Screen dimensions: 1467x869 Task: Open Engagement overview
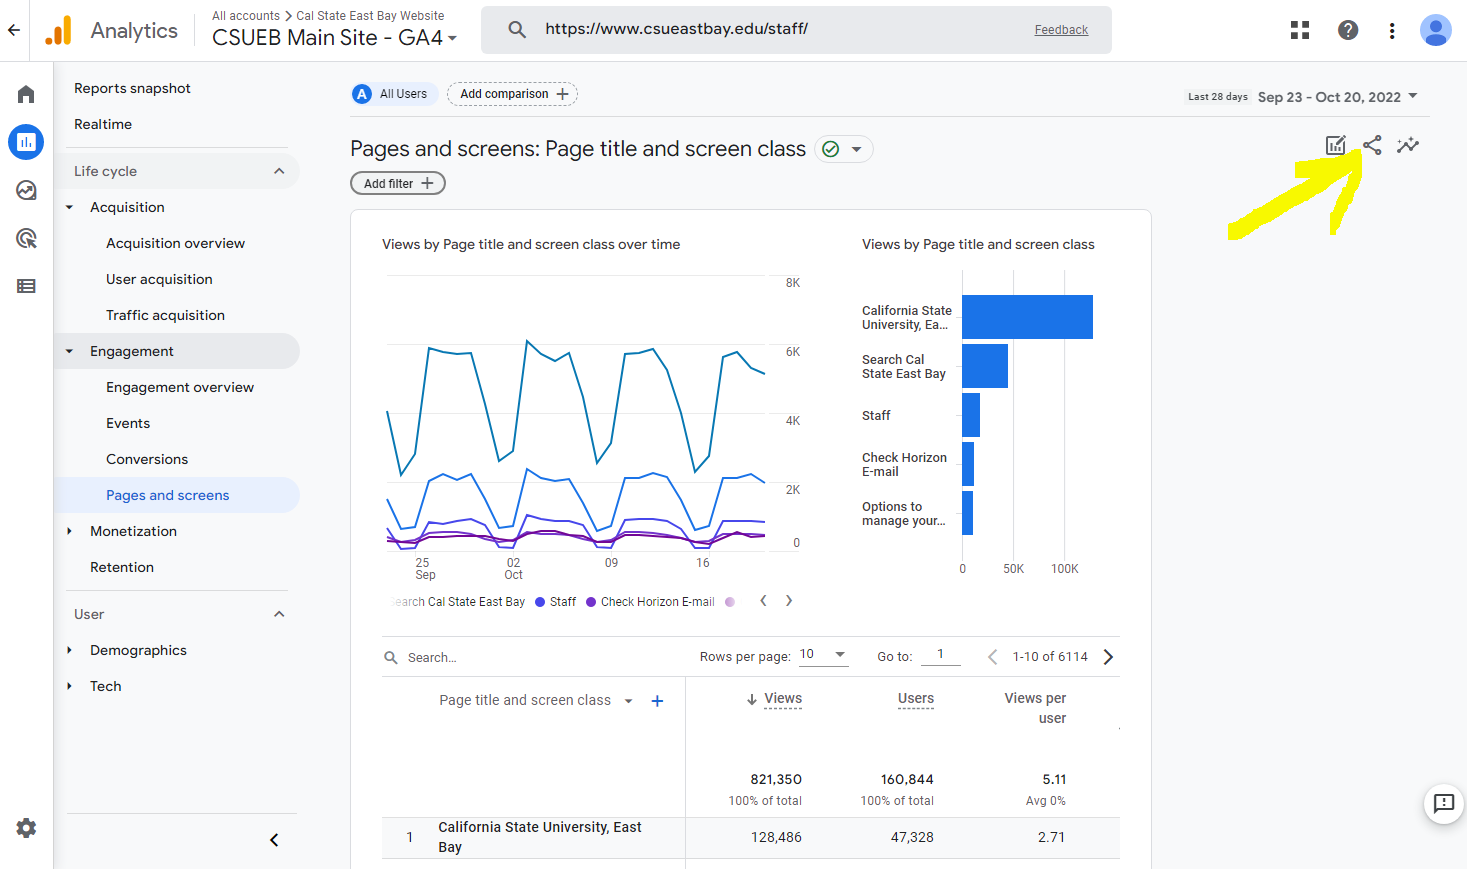[x=180, y=387]
